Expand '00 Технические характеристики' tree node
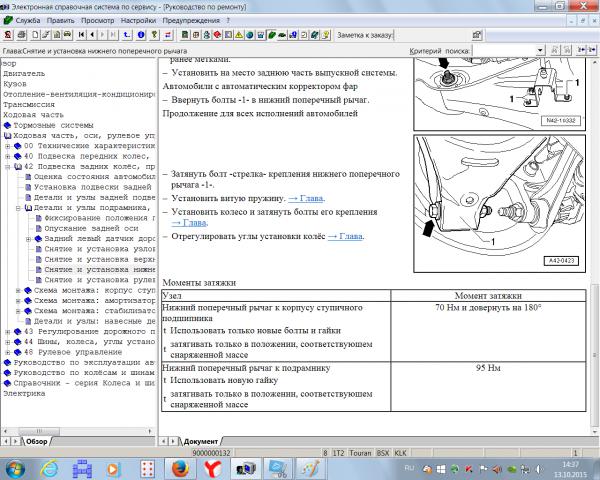 click(7, 146)
